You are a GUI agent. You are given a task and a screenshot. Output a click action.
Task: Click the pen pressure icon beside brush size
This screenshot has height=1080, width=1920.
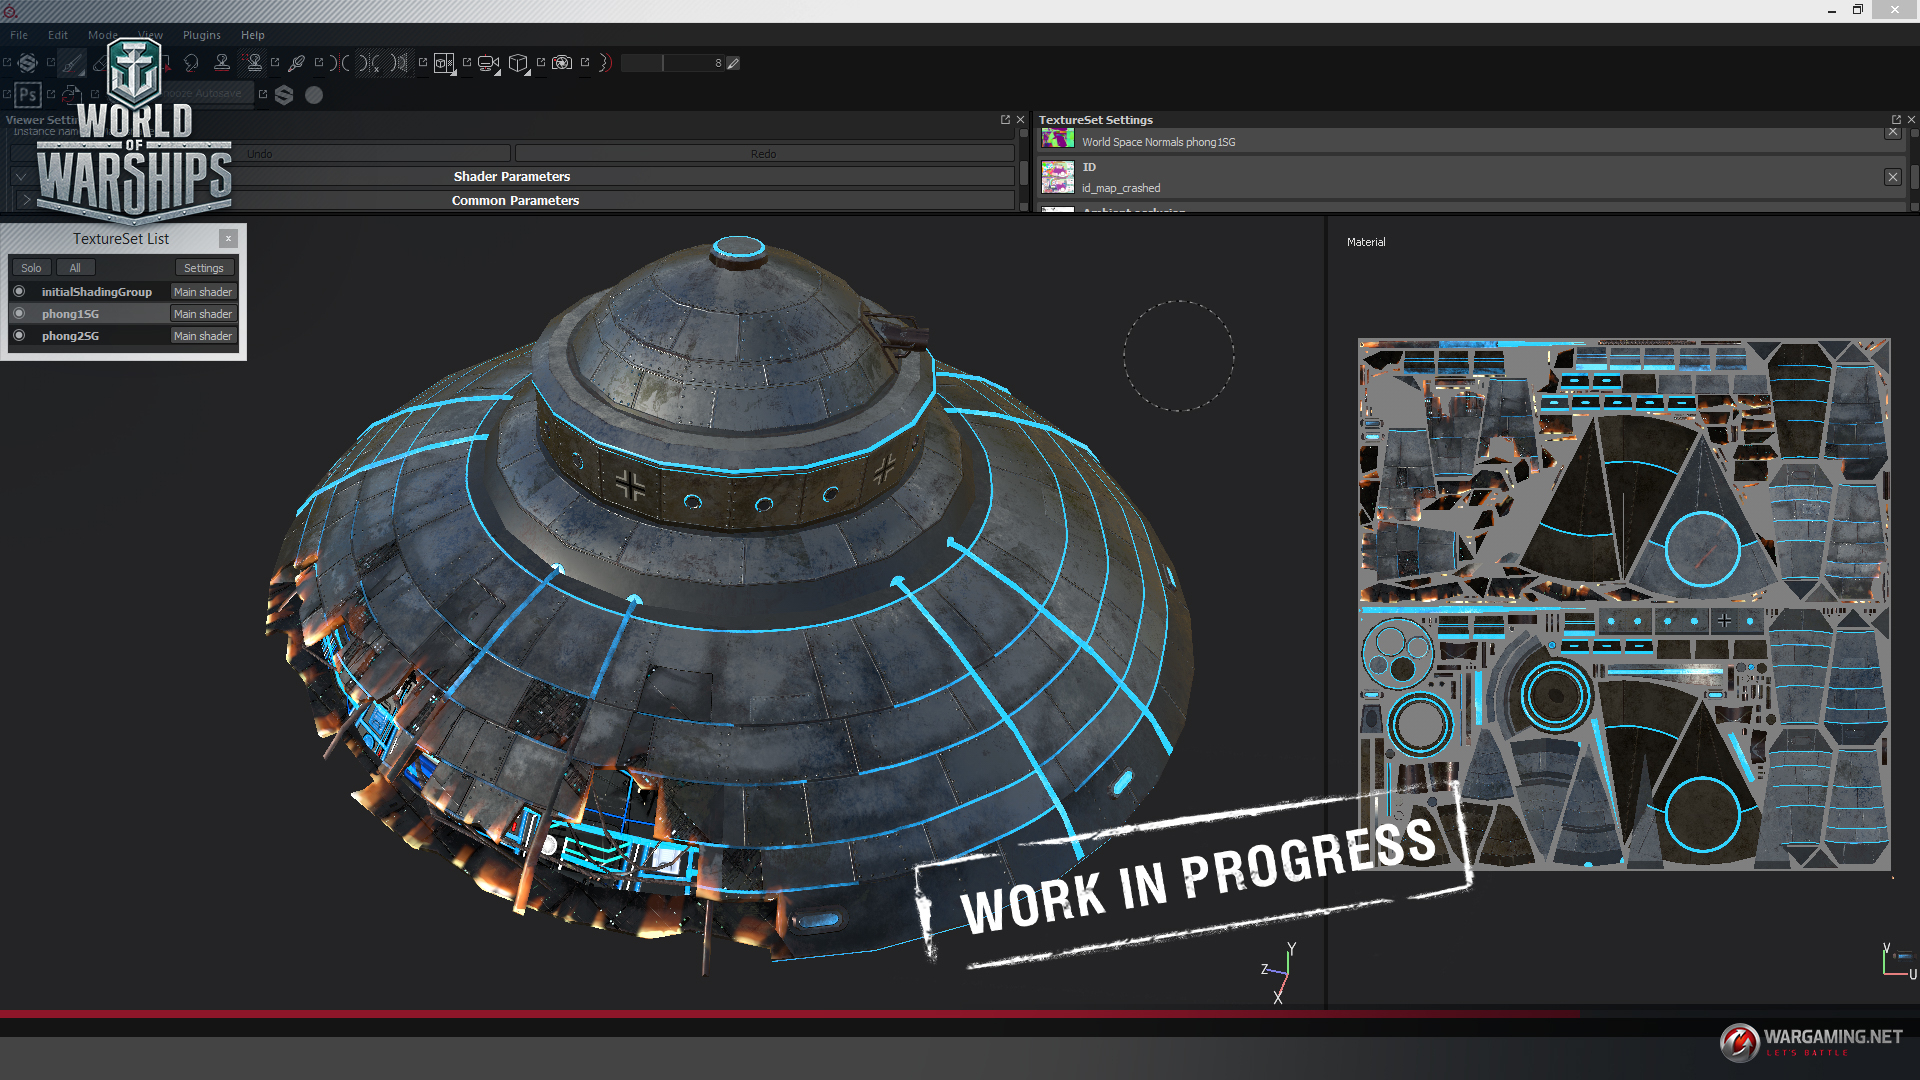click(x=733, y=63)
